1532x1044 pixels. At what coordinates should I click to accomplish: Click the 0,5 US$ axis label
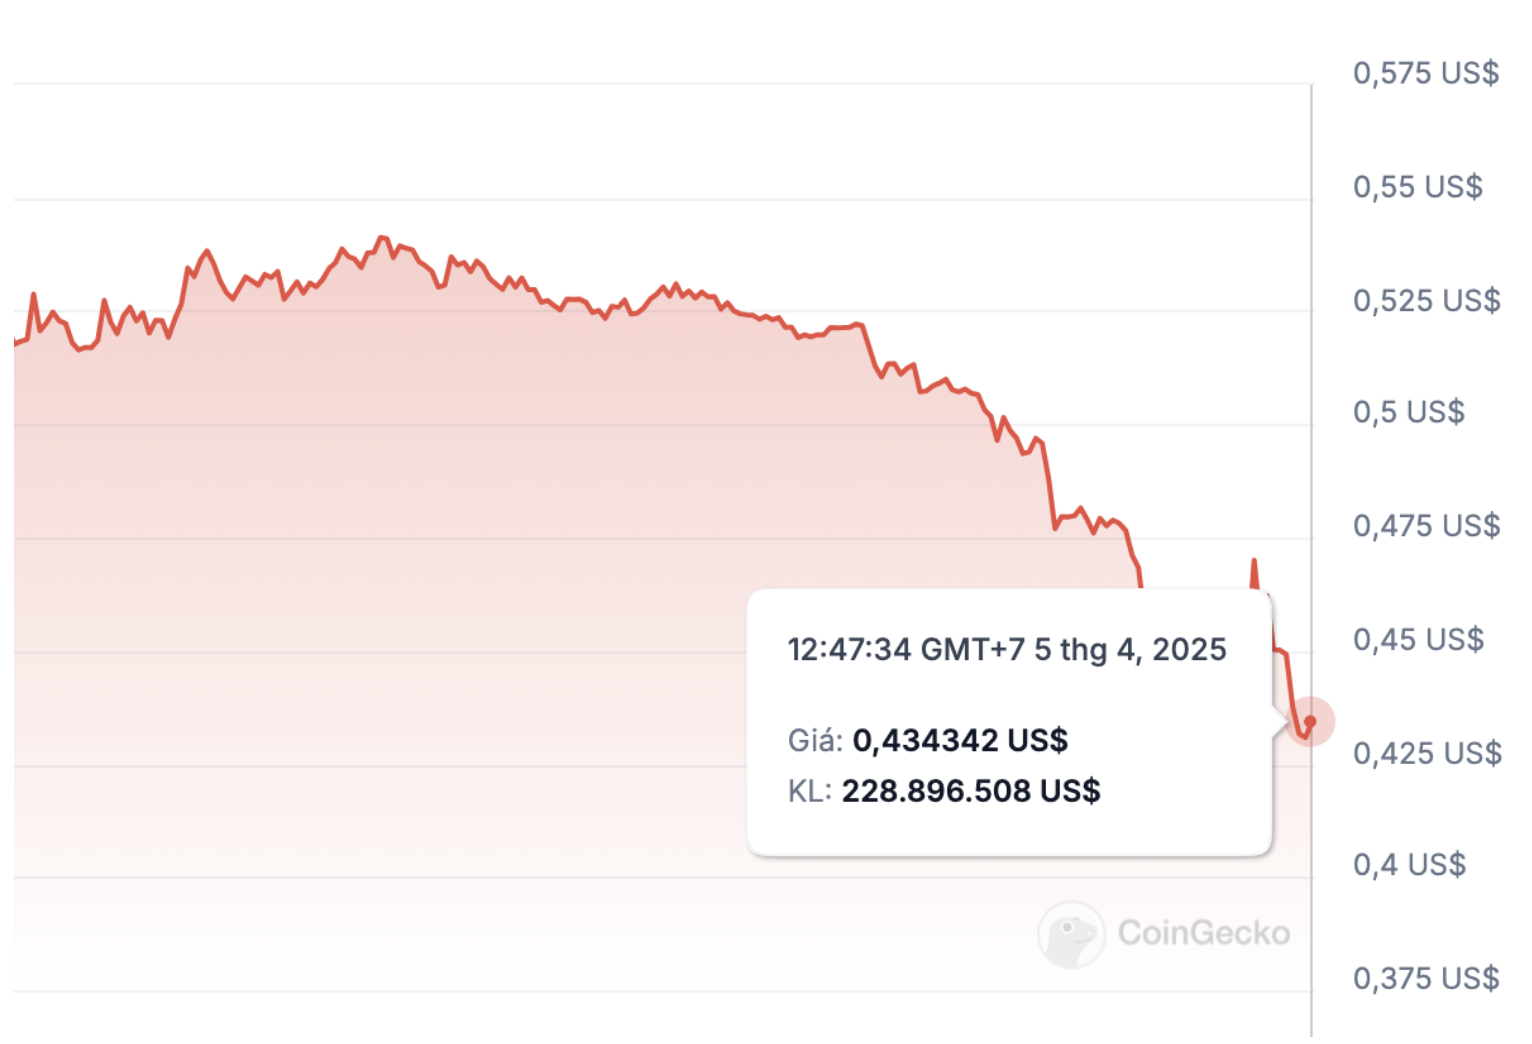pyautogui.click(x=1408, y=412)
